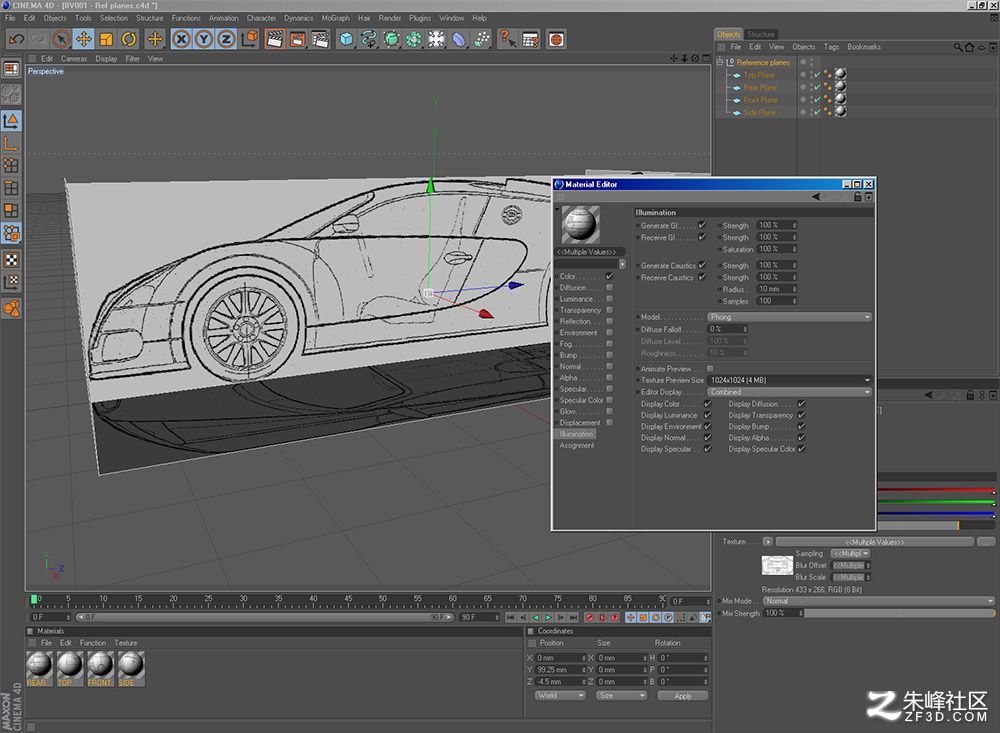This screenshot has width=1000, height=733.
Task: Select the FRONT material thumbnail
Action: (x=100, y=668)
